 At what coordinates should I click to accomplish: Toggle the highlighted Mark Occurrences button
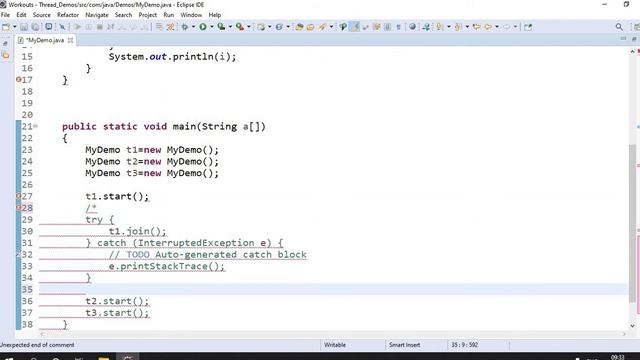coord(355,27)
